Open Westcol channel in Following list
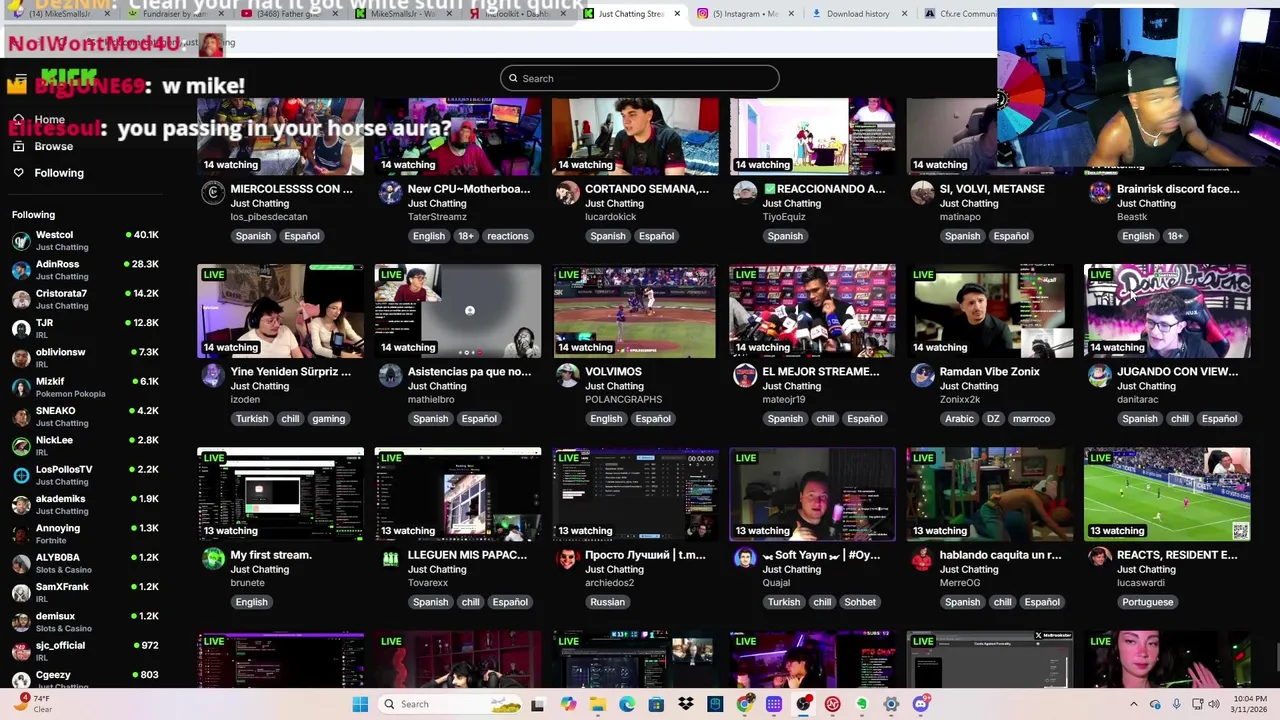1280x720 pixels. (85, 241)
